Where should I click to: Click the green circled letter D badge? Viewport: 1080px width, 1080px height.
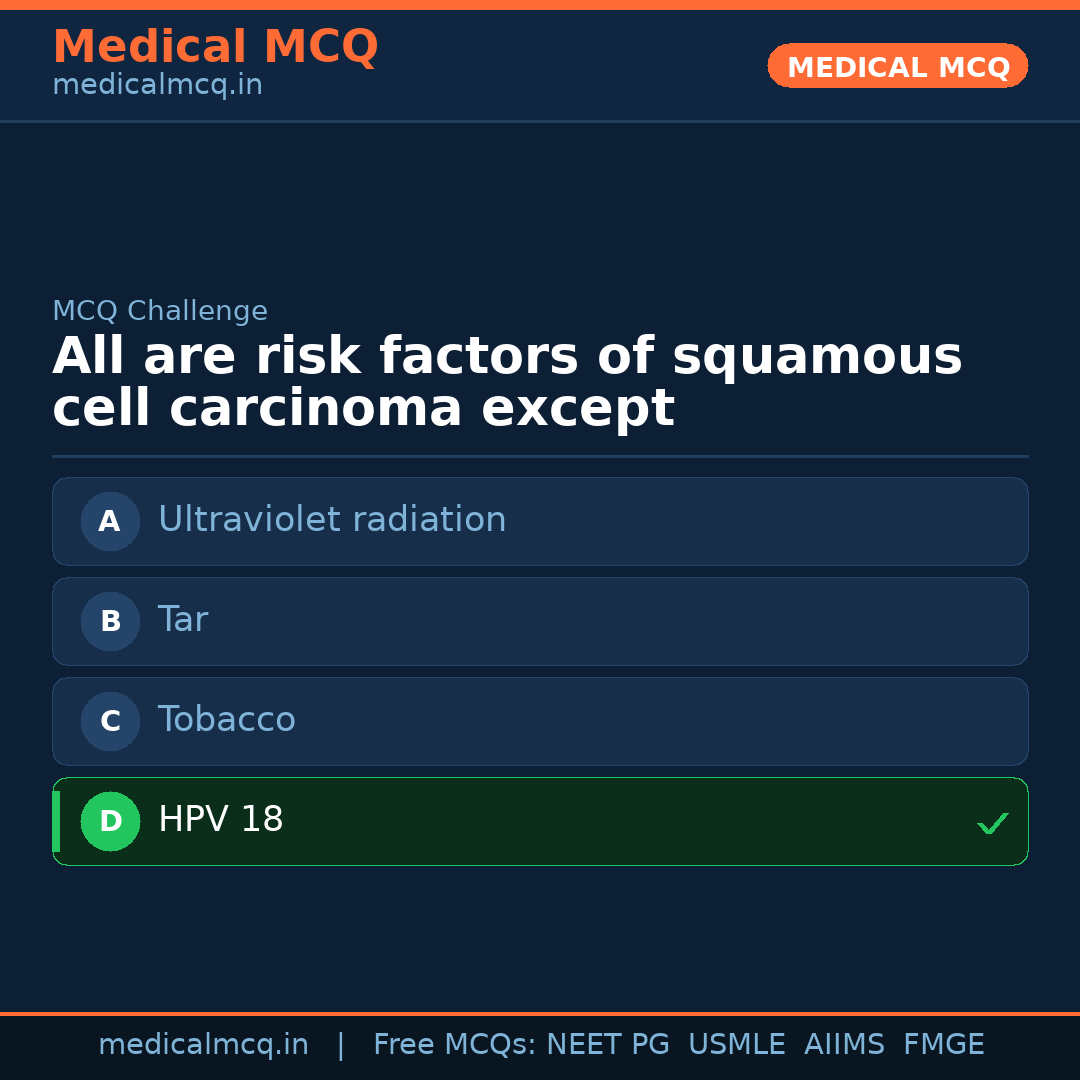click(x=110, y=821)
